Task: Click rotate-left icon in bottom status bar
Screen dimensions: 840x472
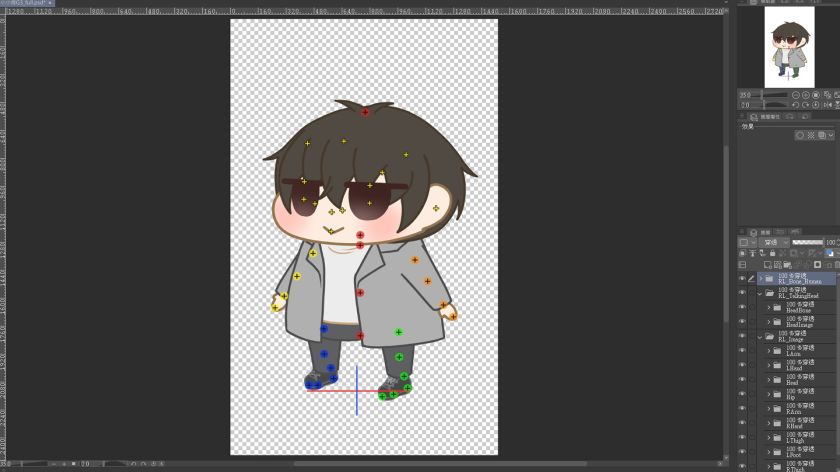Action: (x=133, y=464)
